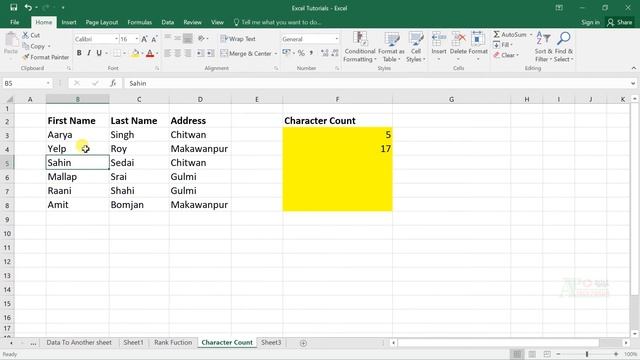The width and height of the screenshot is (640, 360).
Task: Click the Undo arrow icon
Action: [28, 7]
